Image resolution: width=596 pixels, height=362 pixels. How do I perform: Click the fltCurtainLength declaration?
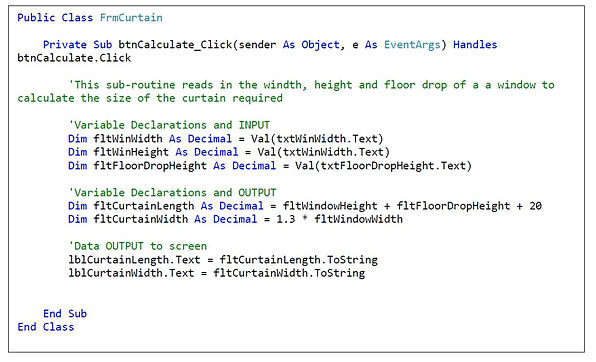(x=305, y=206)
